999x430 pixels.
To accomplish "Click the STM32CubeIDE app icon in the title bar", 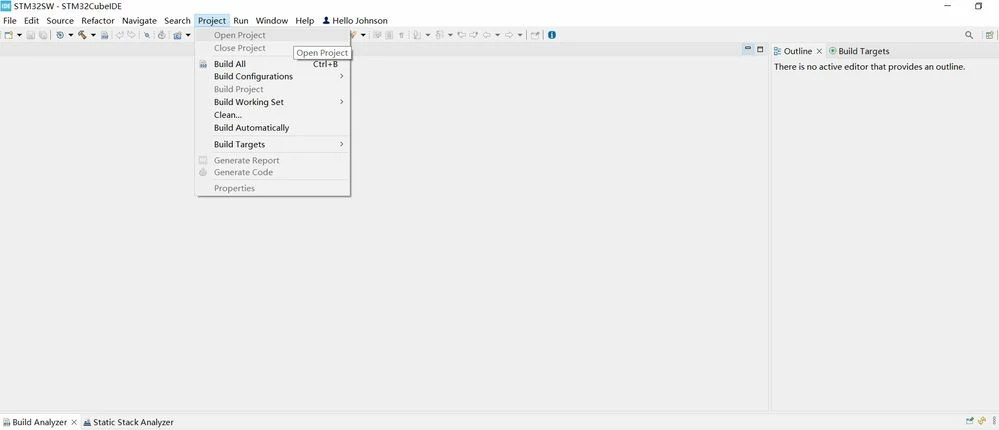I will (6, 6).
